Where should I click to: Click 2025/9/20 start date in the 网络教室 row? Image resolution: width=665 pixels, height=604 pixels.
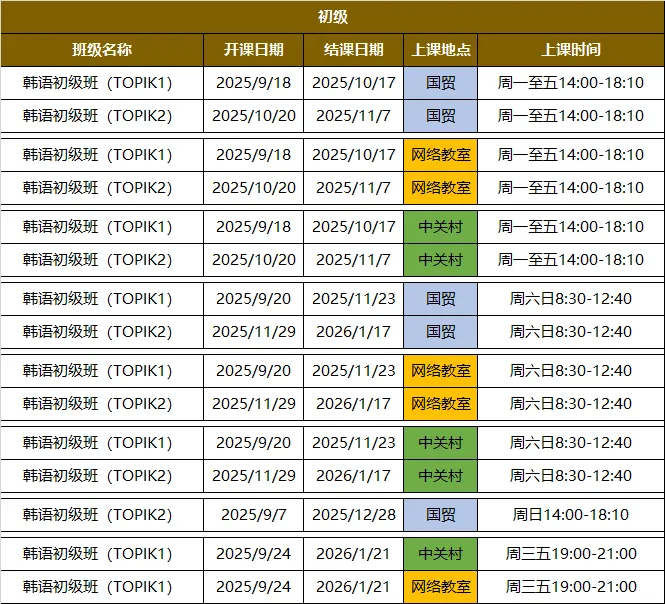(x=254, y=371)
